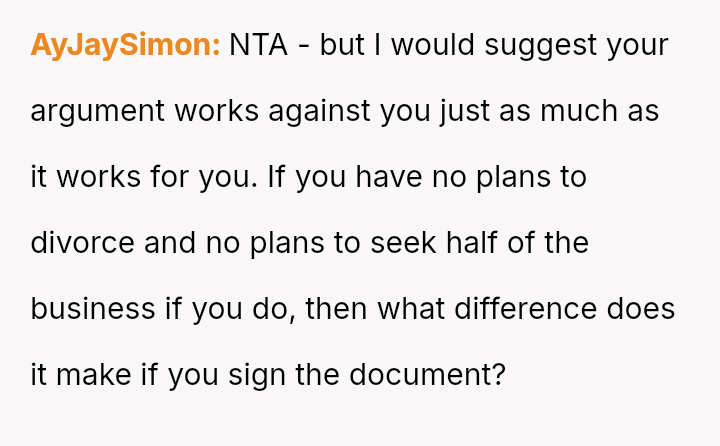Open the AyJaySimon username profile link
The width and height of the screenshot is (720, 446).
(125, 46)
